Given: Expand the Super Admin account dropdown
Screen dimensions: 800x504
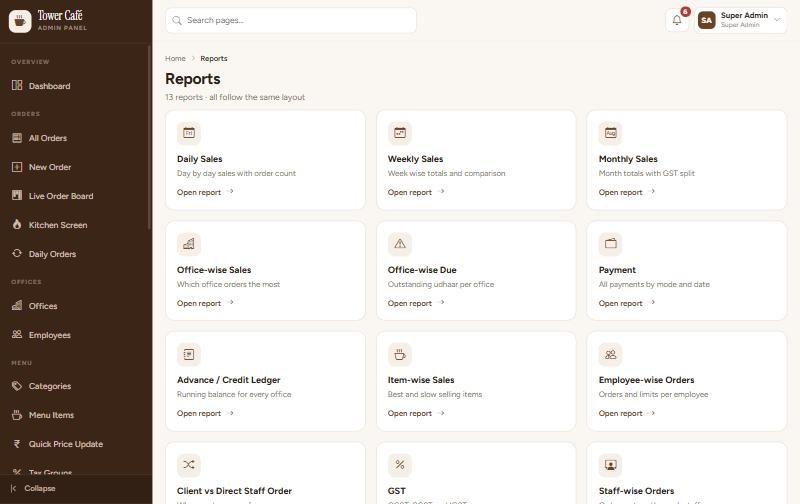Looking at the screenshot, I should point(740,20).
